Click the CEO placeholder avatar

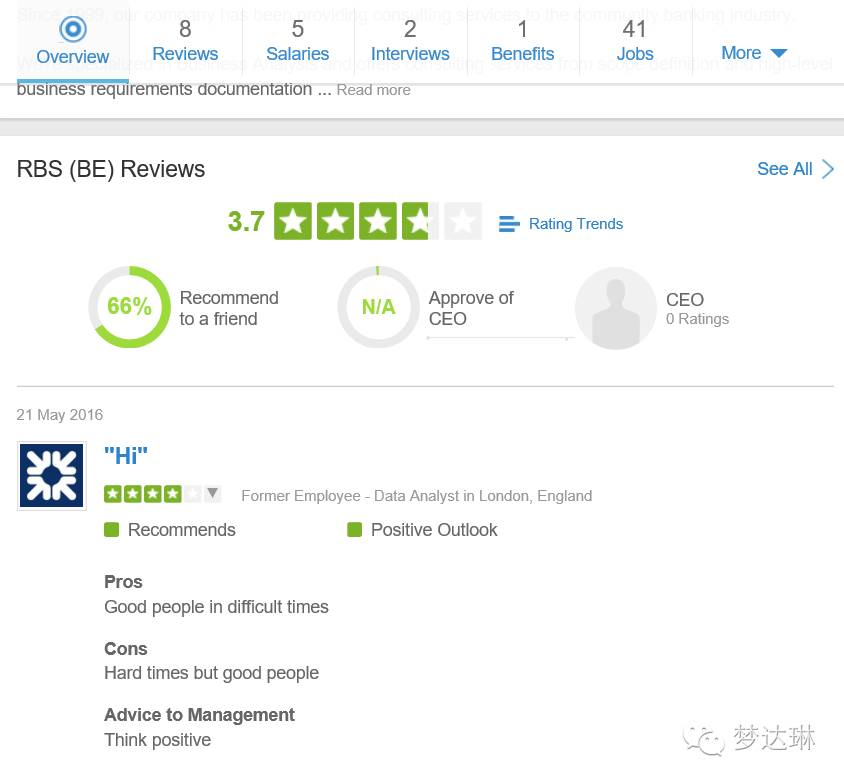(x=616, y=308)
